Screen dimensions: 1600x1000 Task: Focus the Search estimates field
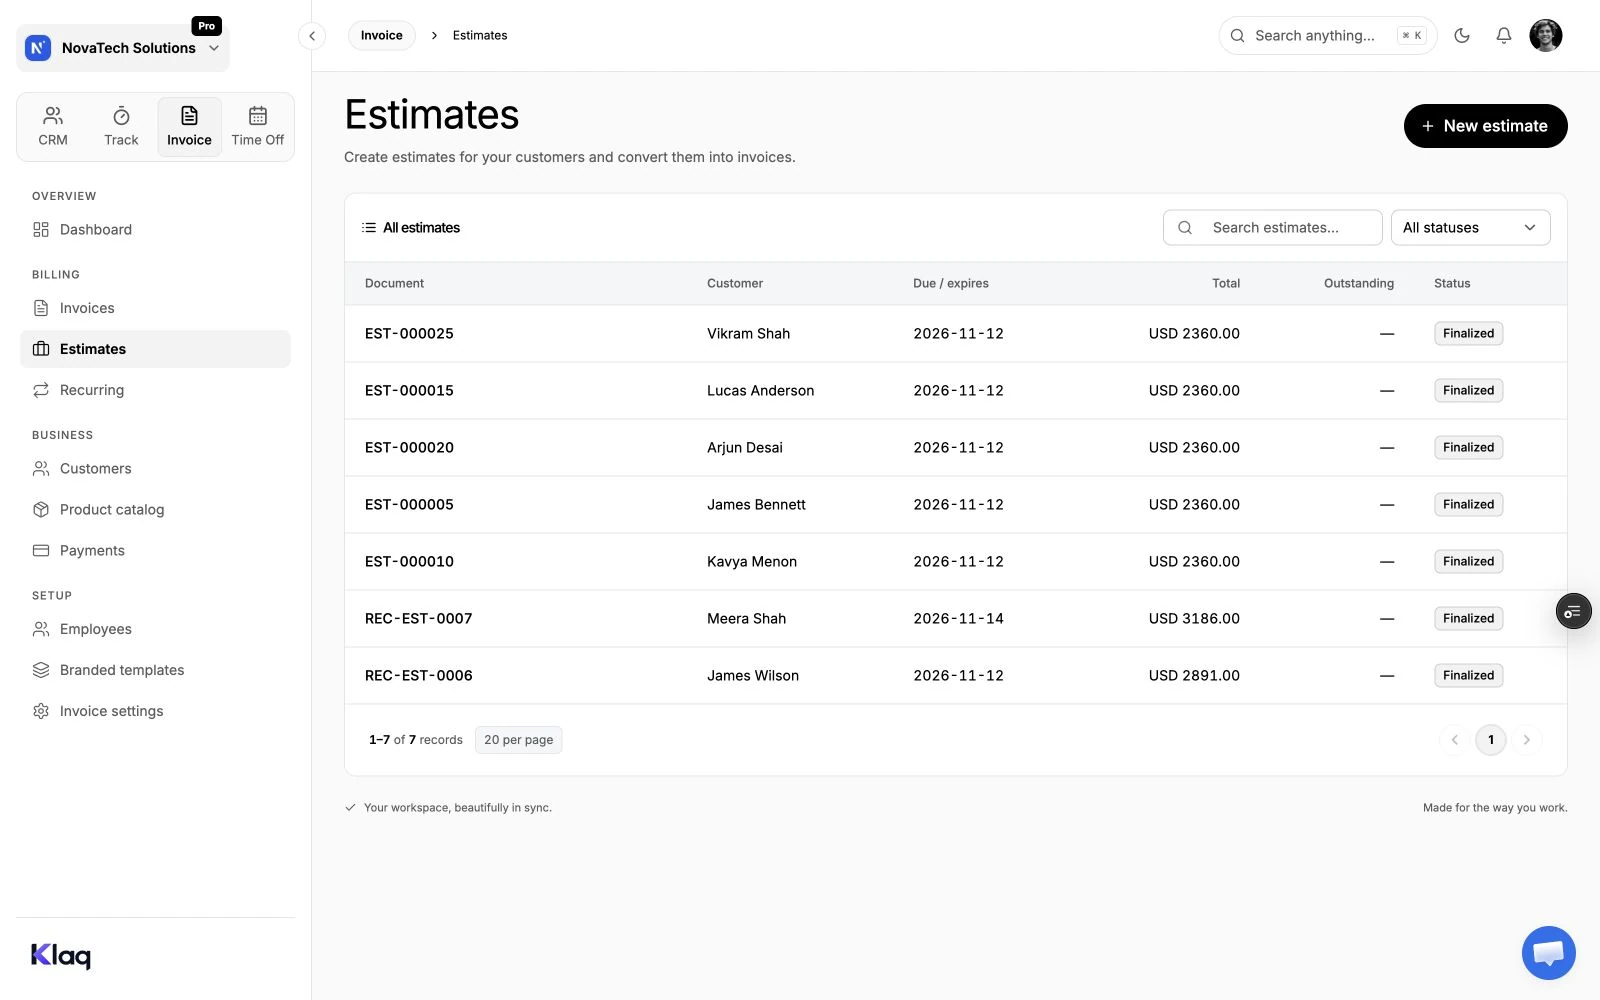coord(1273,228)
